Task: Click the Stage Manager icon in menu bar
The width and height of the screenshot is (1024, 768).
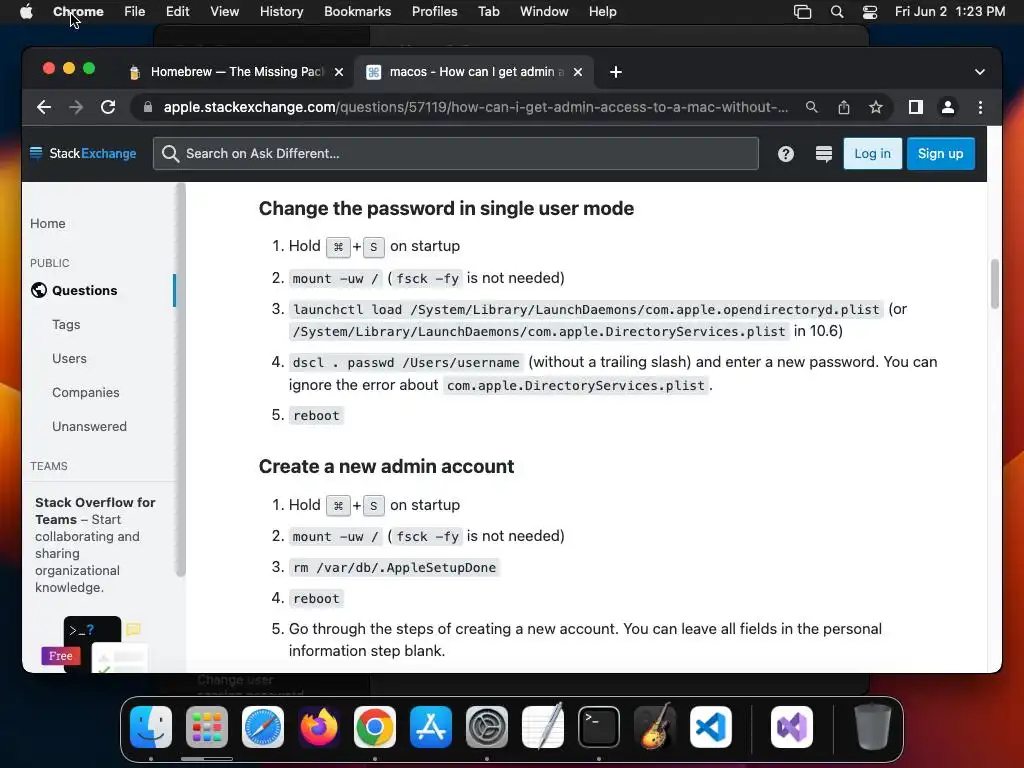Action: (x=803, y=12)
